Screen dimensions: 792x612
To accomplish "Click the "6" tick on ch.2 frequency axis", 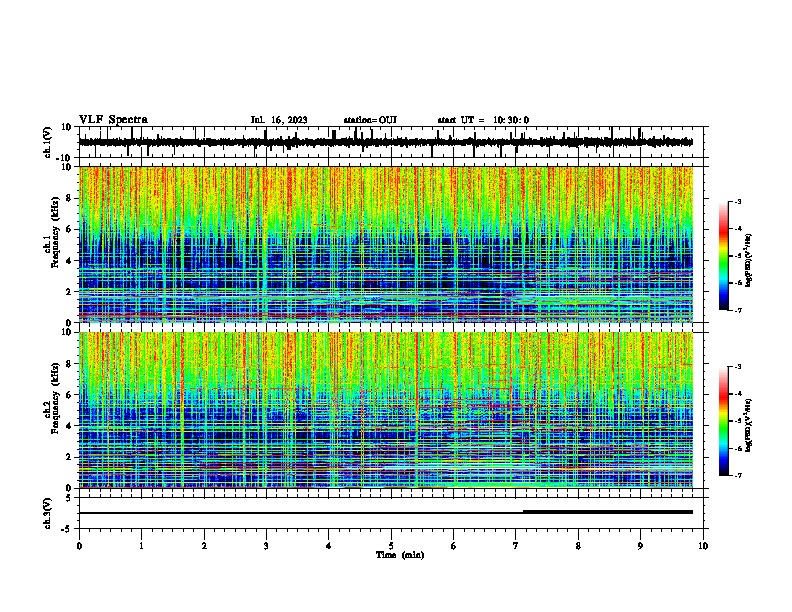I will pos(70,394).
